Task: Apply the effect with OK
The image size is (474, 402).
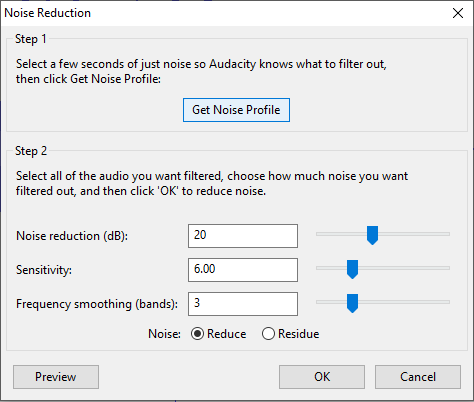Action: 322,377
